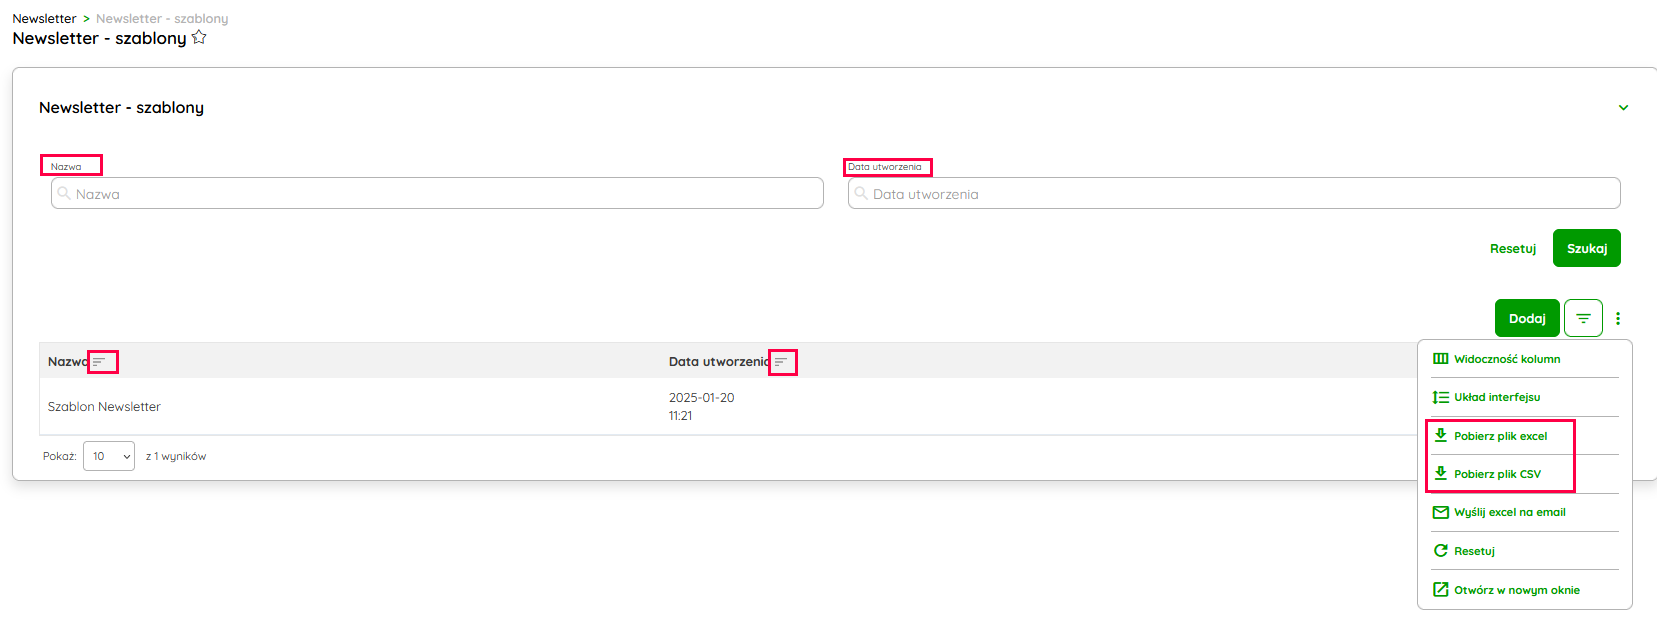Screen dimensions: 1657x618
Task: Select Widoczność kolumn from the menu
Action: click(1506, 359)
